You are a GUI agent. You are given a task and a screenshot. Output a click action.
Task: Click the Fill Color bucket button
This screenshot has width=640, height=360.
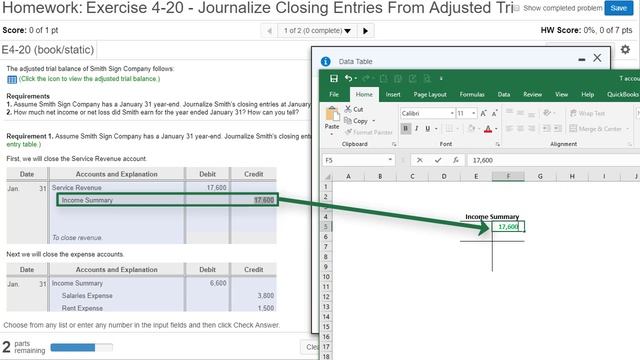(471, 129)
